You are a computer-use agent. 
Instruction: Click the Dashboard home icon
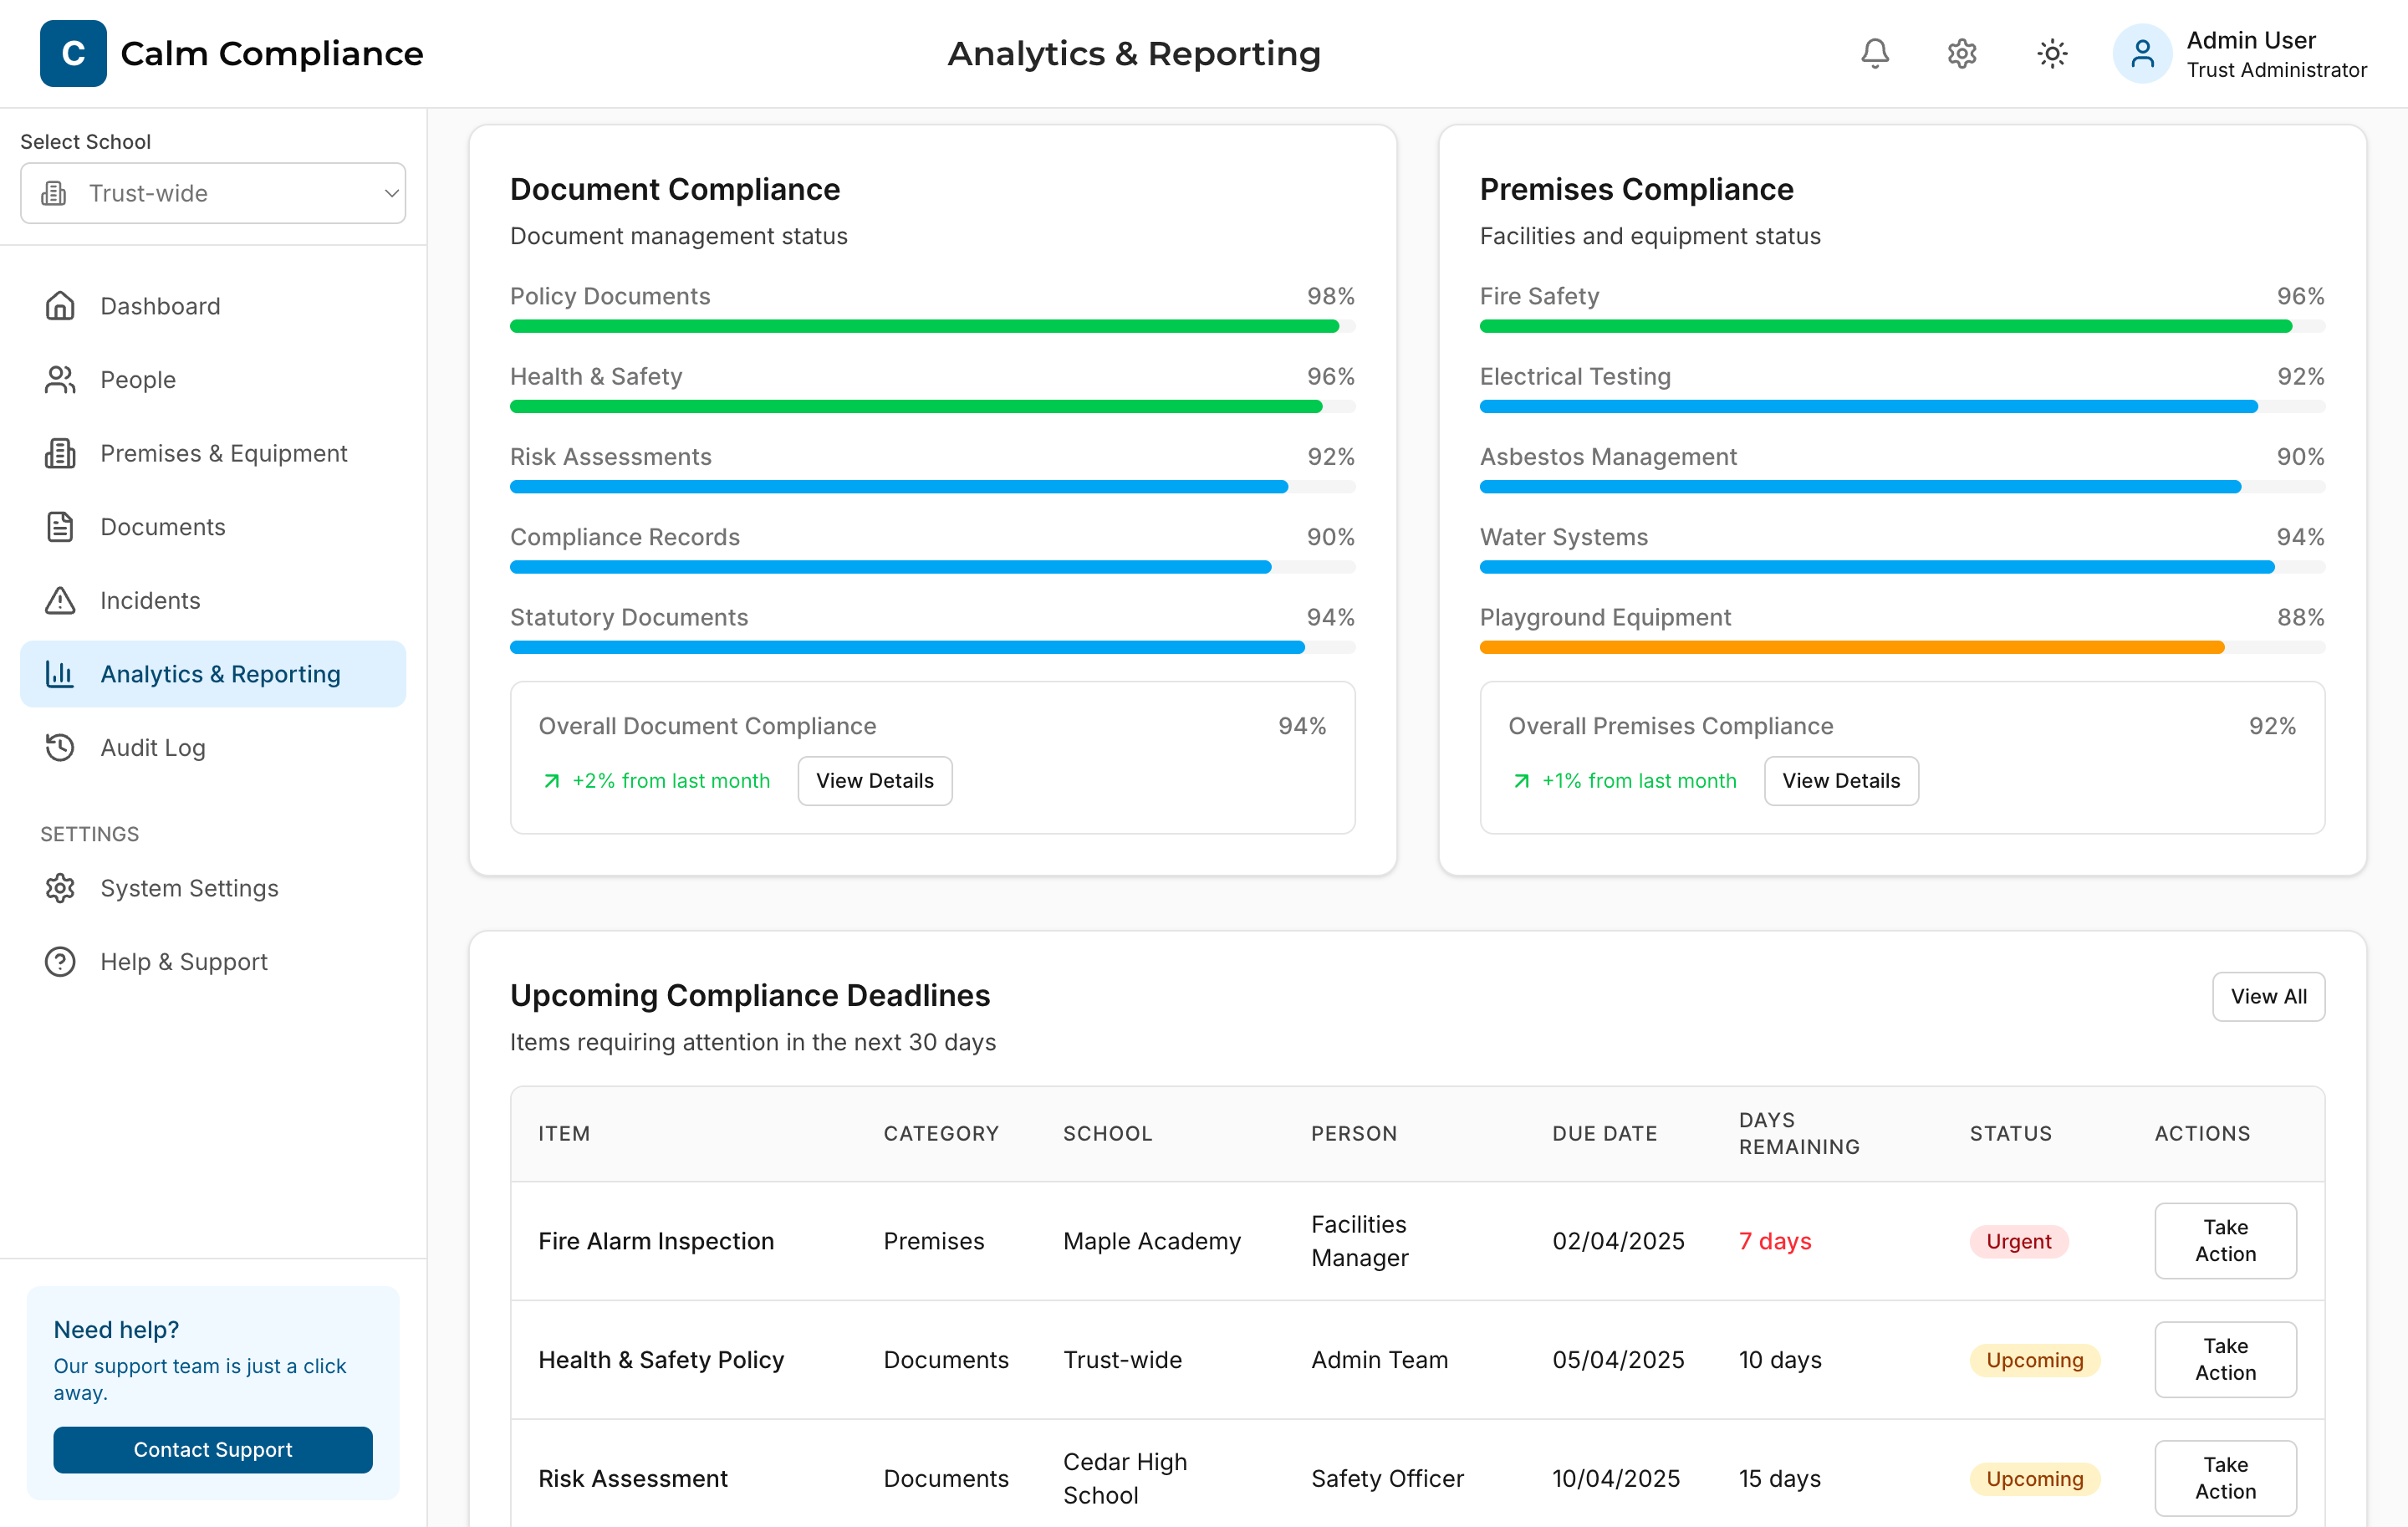tap(60, 306)
